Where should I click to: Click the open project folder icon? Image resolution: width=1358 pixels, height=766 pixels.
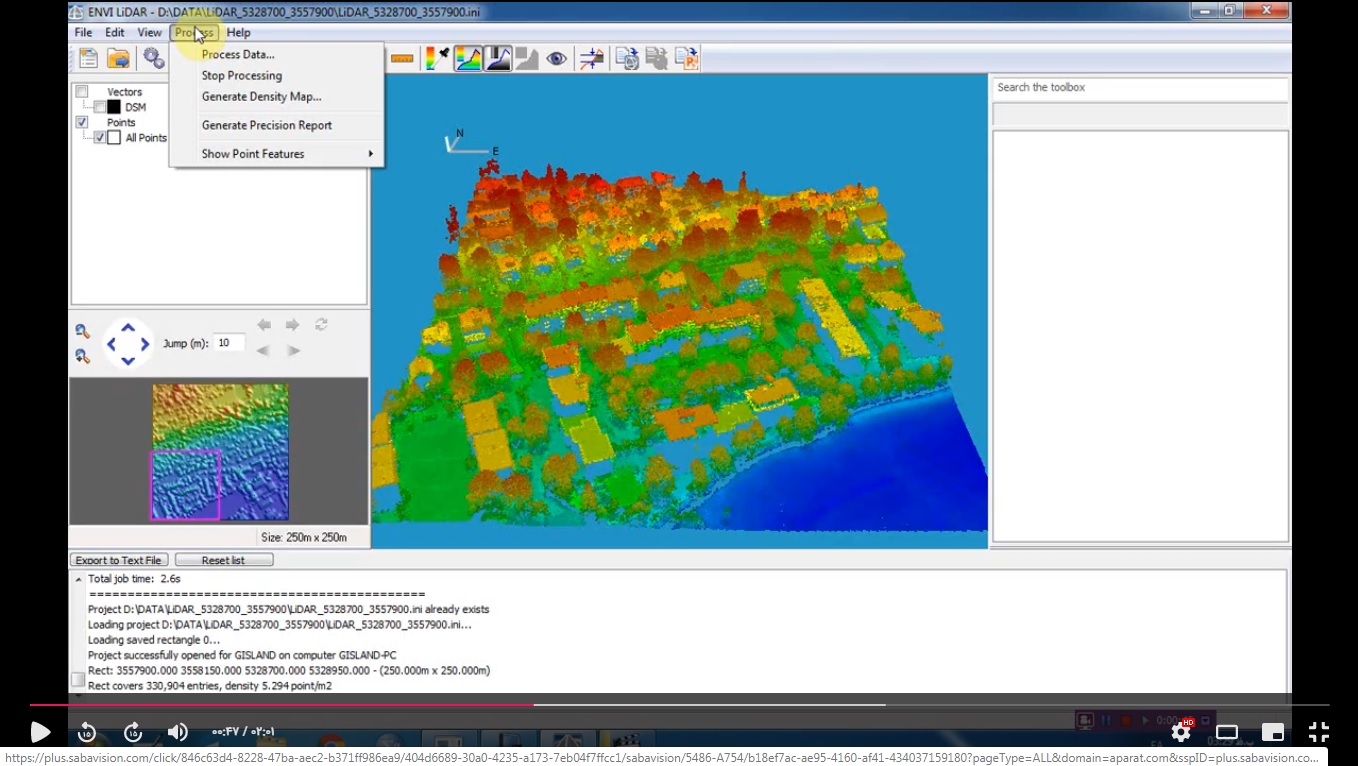click(118, 58)
